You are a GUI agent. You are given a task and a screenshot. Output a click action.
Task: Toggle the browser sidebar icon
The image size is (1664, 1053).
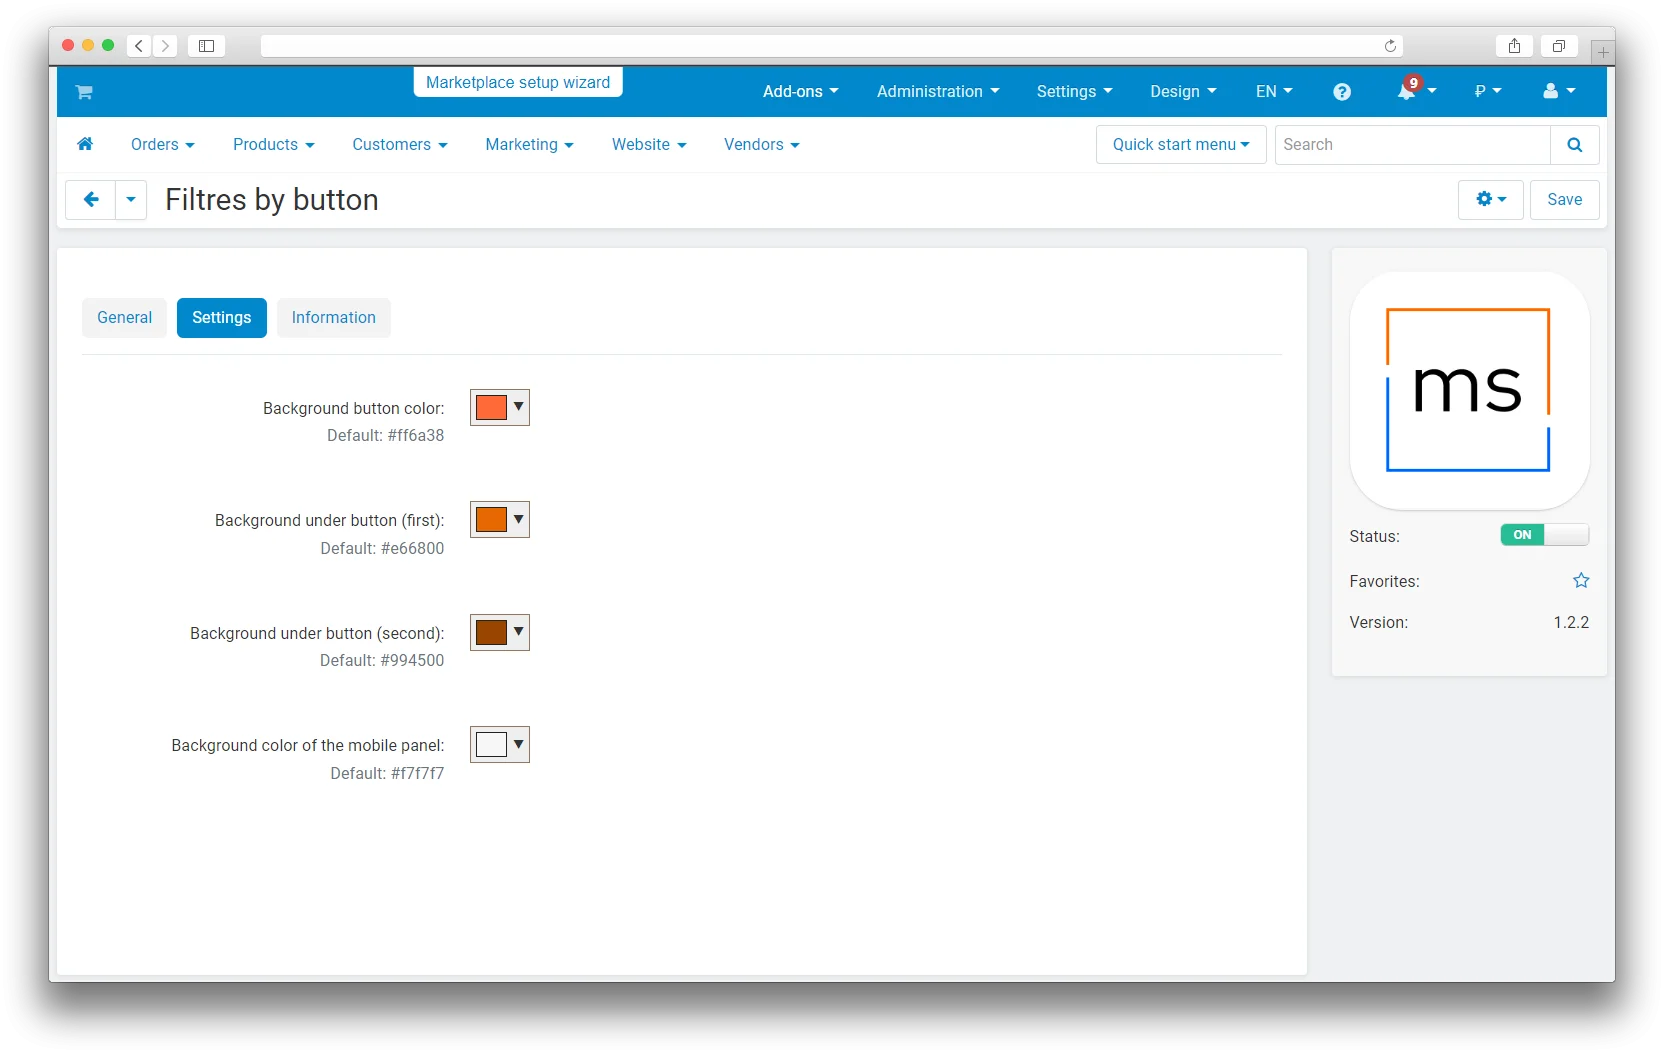tap(206, 46)
